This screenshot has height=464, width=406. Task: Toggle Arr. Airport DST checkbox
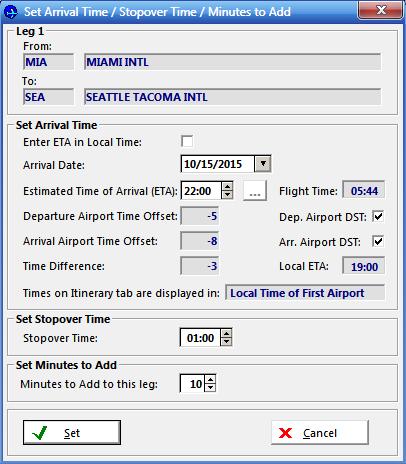tap(378, 241)
